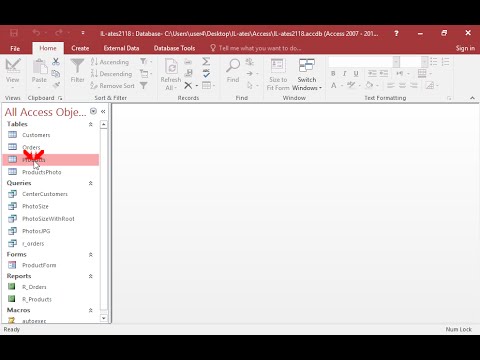Click the Delete record X icon
480x360 pixels.
click(188, 86)
